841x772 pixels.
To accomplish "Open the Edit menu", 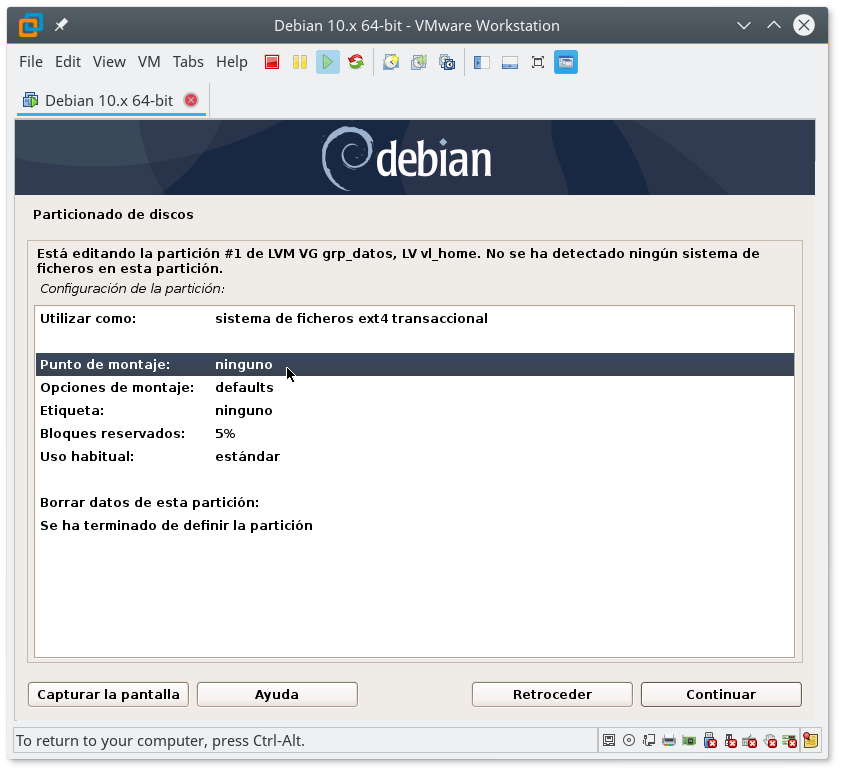I will 68,62.
